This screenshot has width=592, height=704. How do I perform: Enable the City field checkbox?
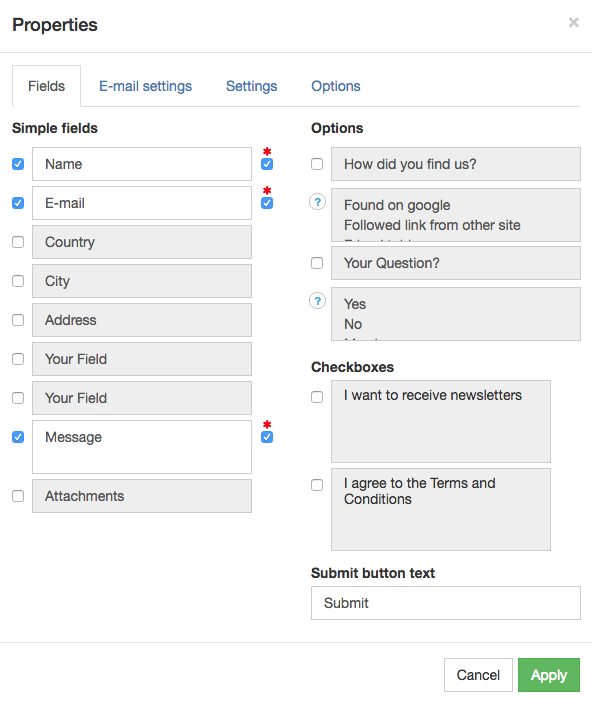pos(18,281)
